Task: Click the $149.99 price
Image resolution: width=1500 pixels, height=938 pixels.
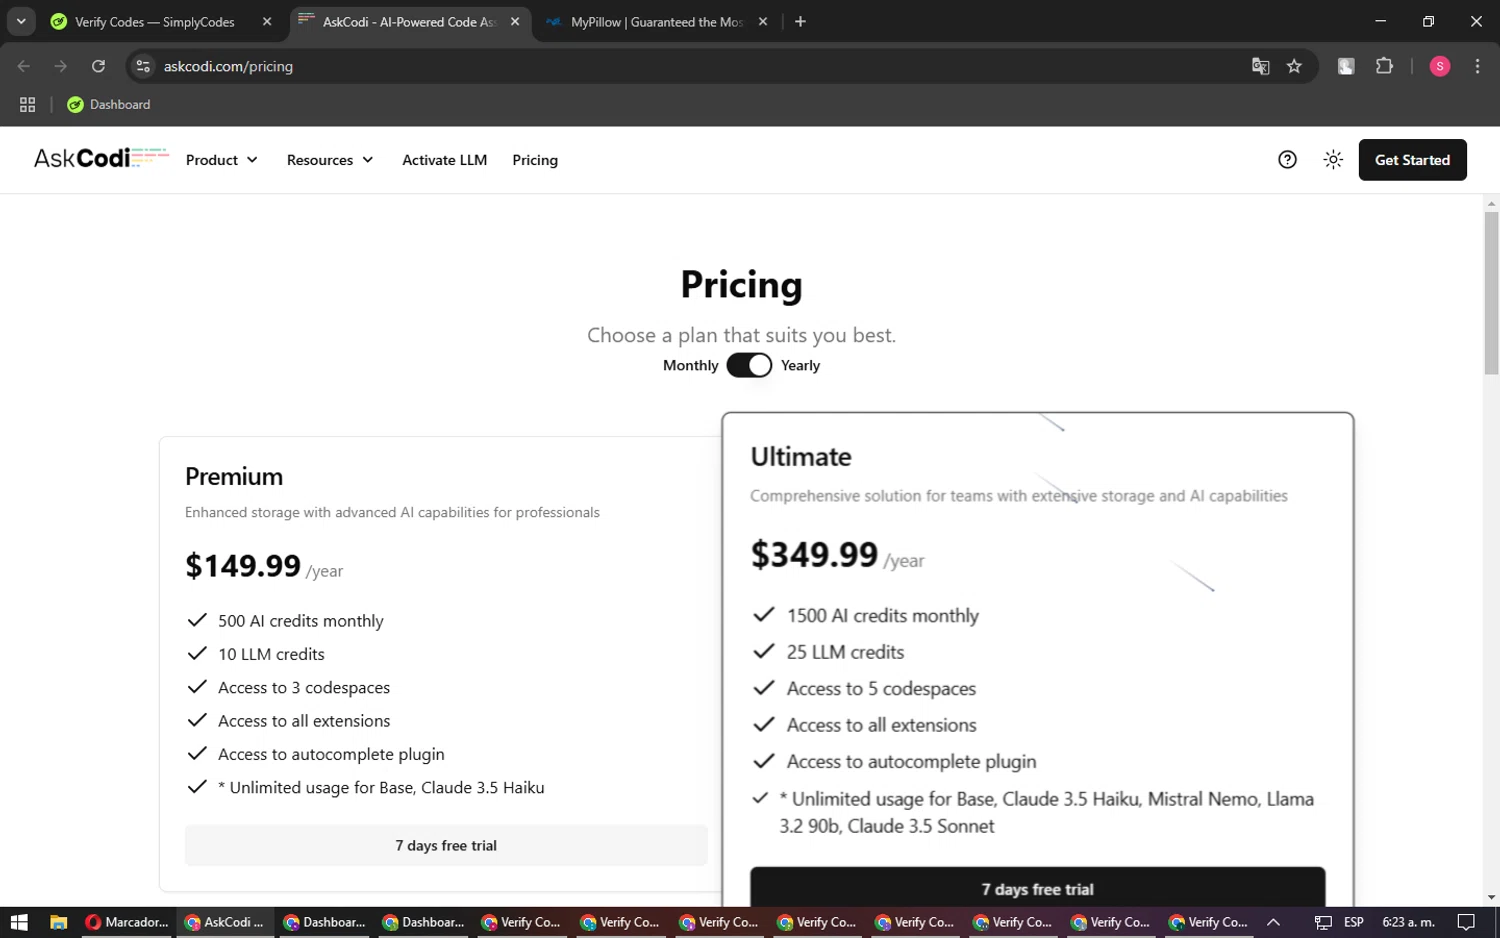Action: click(x=243, y=565)
